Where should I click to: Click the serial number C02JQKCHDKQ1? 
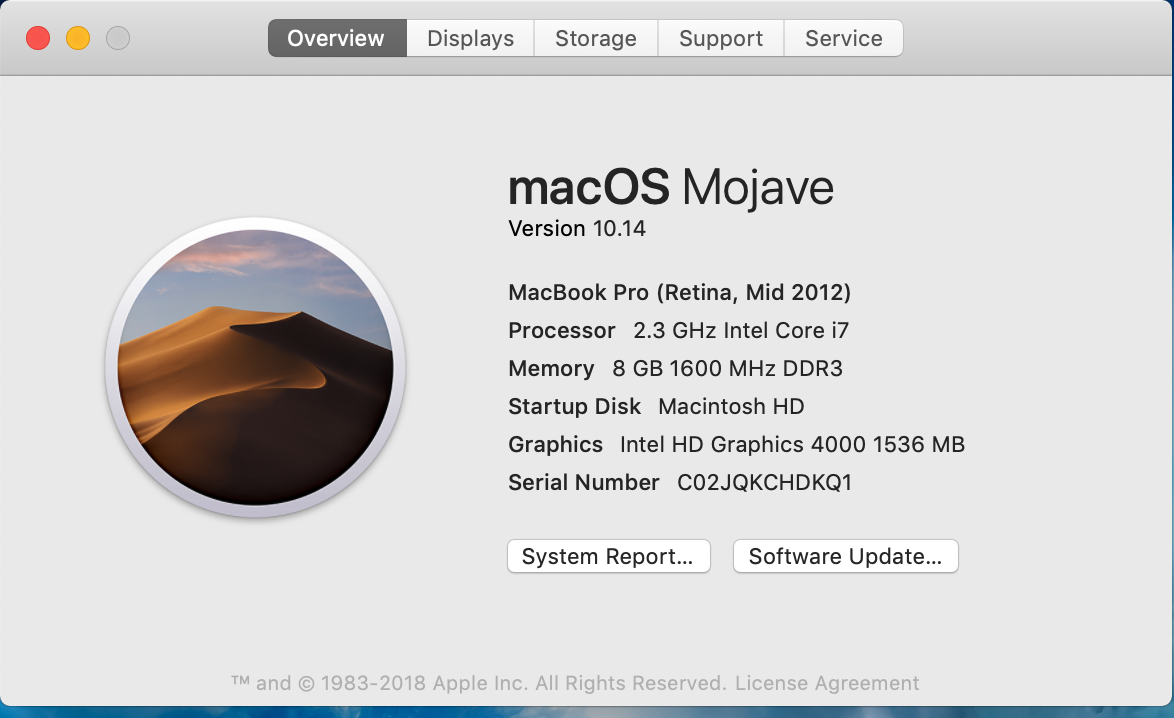tap(764, 483)
